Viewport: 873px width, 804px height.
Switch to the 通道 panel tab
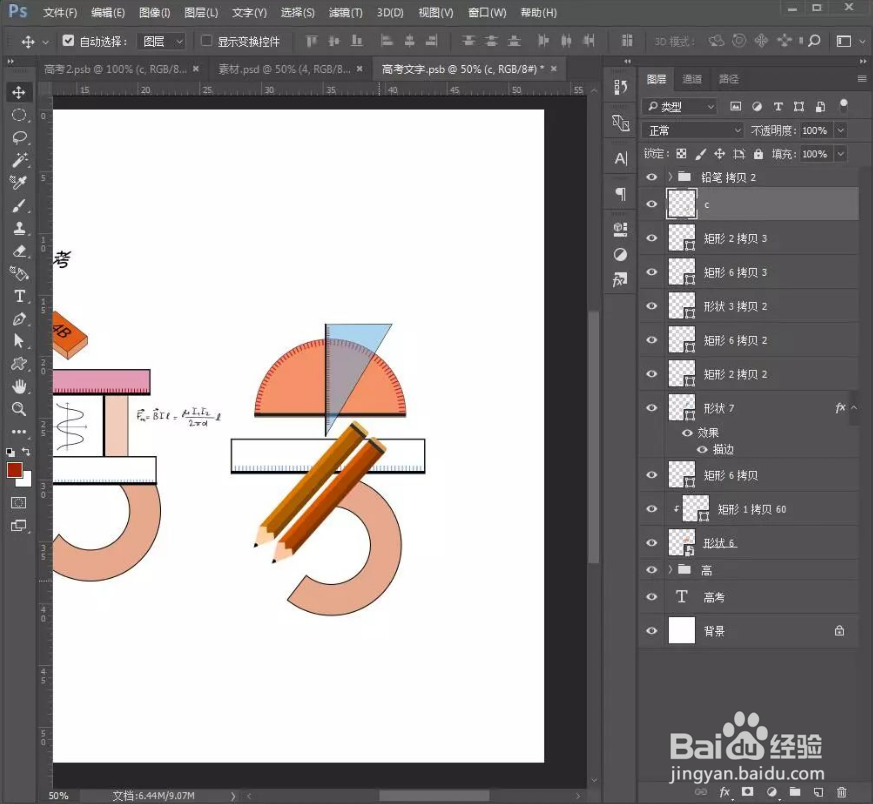click(692, 79)
